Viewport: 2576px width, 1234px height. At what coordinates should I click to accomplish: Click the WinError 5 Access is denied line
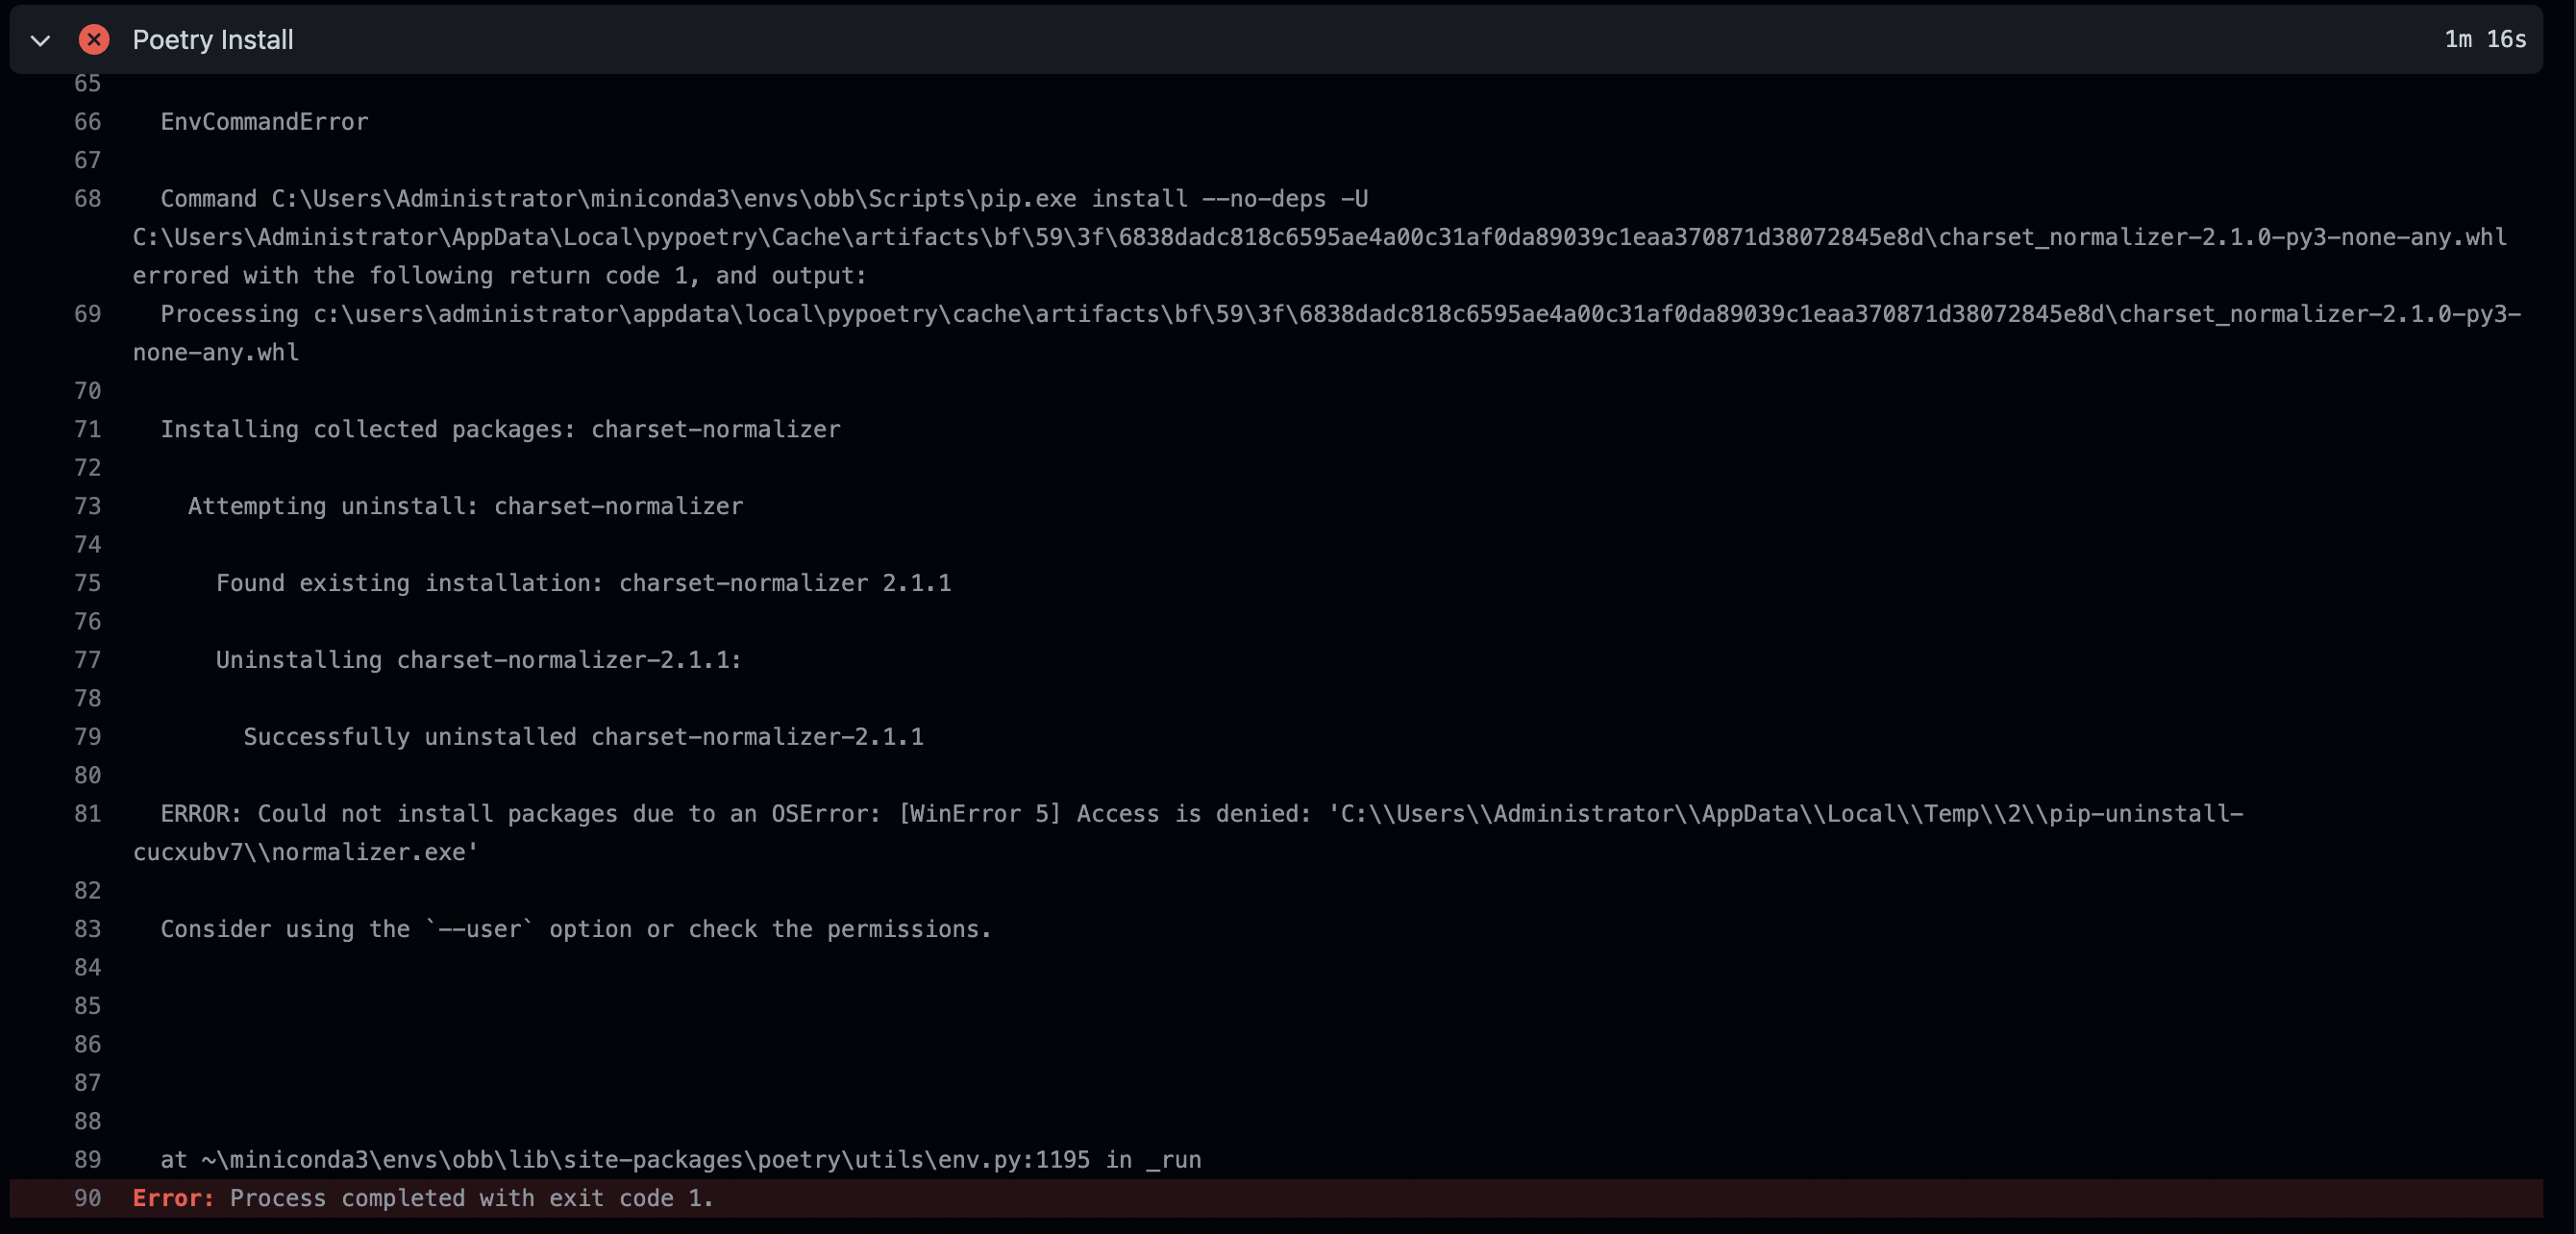click(1188, 833)
